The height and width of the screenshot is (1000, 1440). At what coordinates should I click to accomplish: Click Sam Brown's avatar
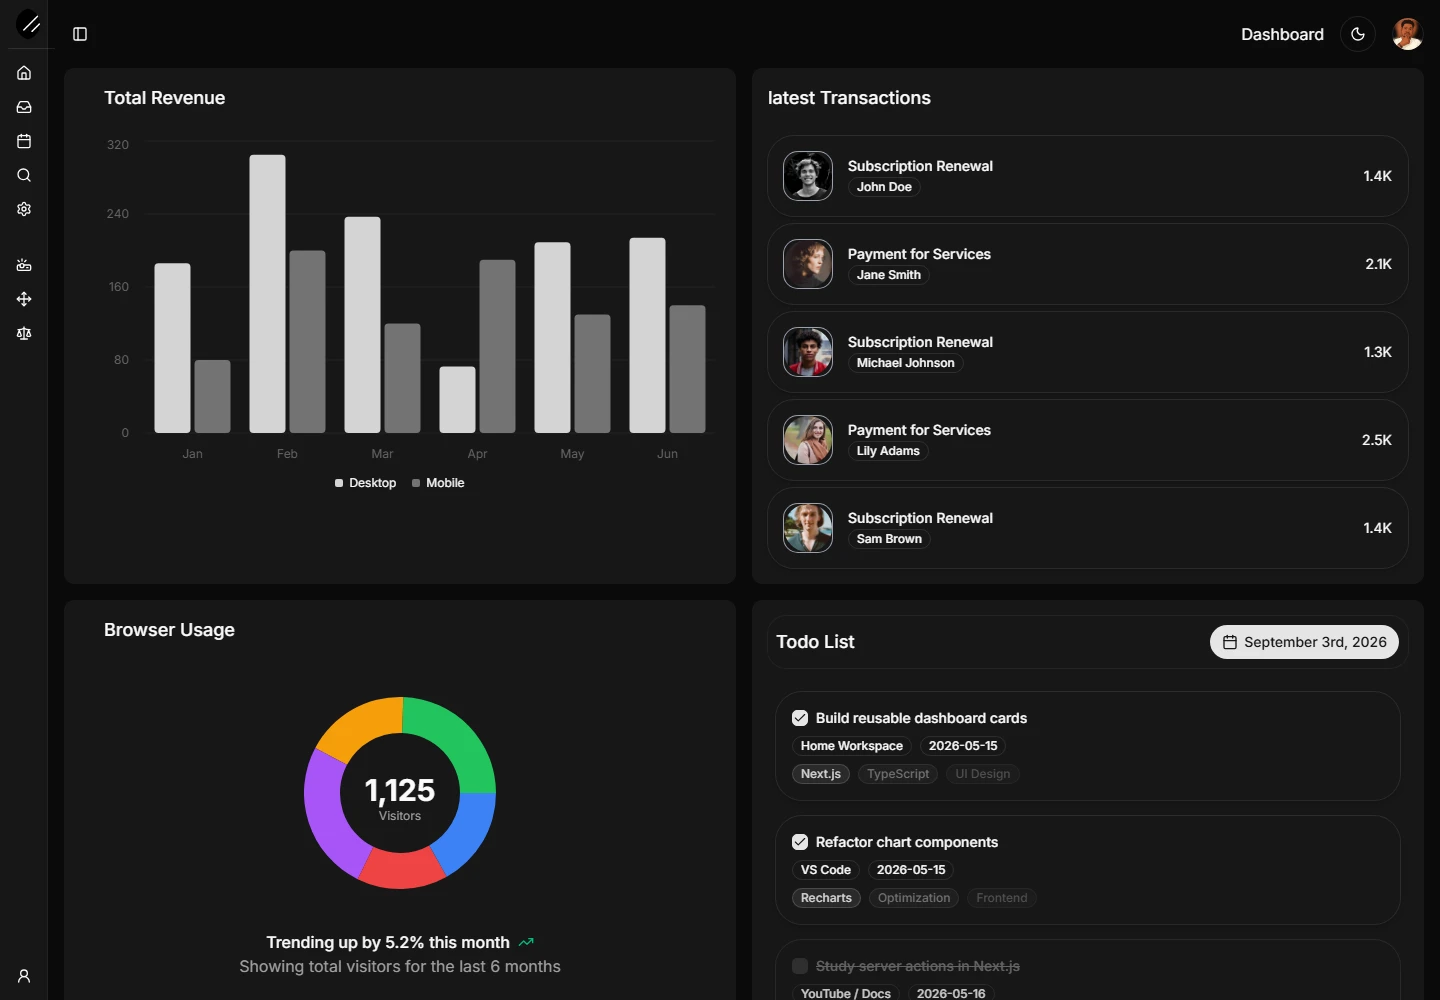(x=808, y=528)
